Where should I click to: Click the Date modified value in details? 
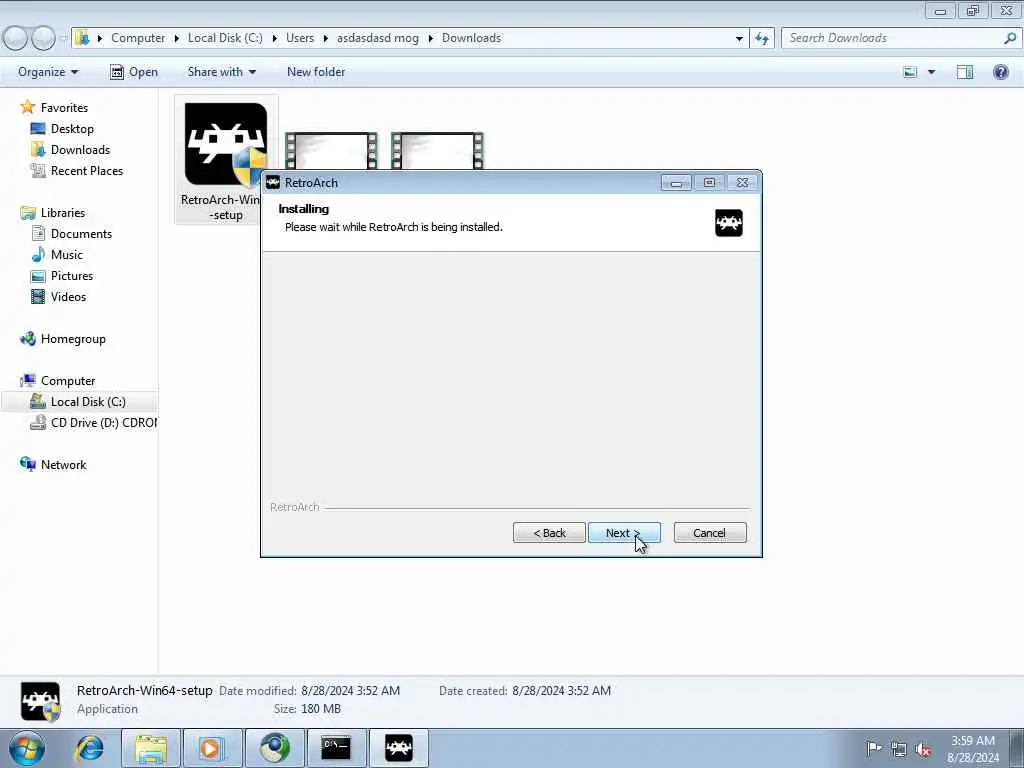click(350, 691)
